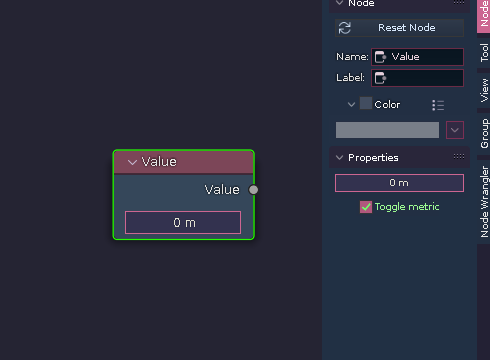The width and height of the screenshot is (490, 360).
Task: Click the empty Label input field
Action: [x=417, y=78]
